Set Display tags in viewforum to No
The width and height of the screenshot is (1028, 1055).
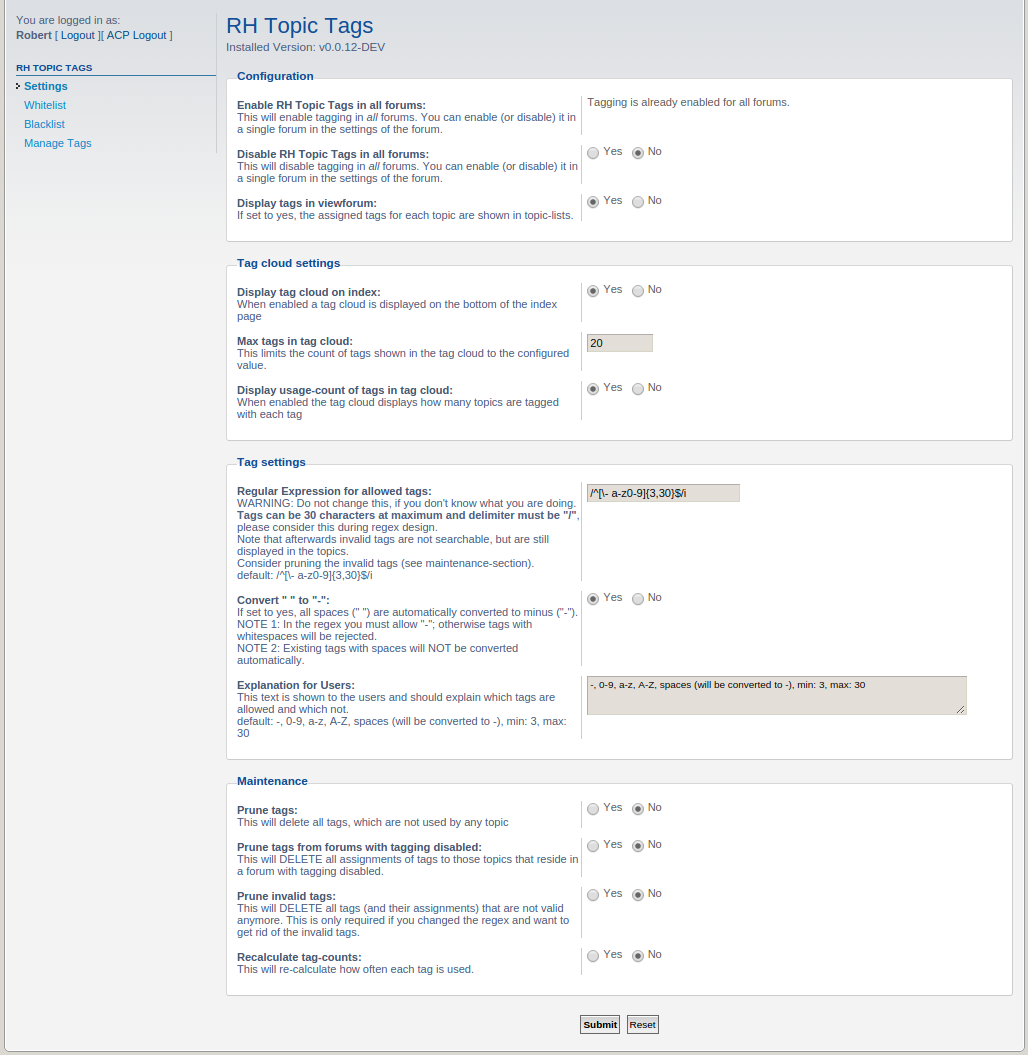638,202
